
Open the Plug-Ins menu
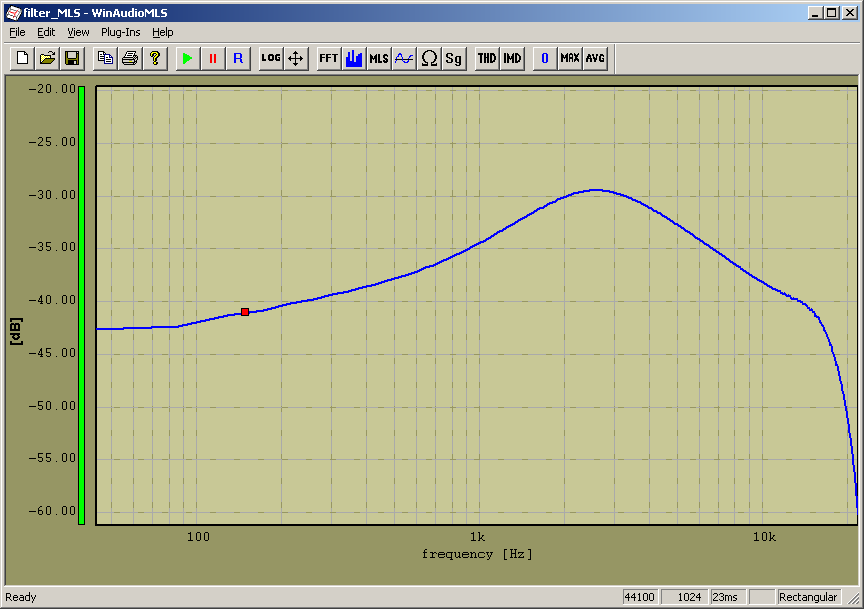point(120,32)
